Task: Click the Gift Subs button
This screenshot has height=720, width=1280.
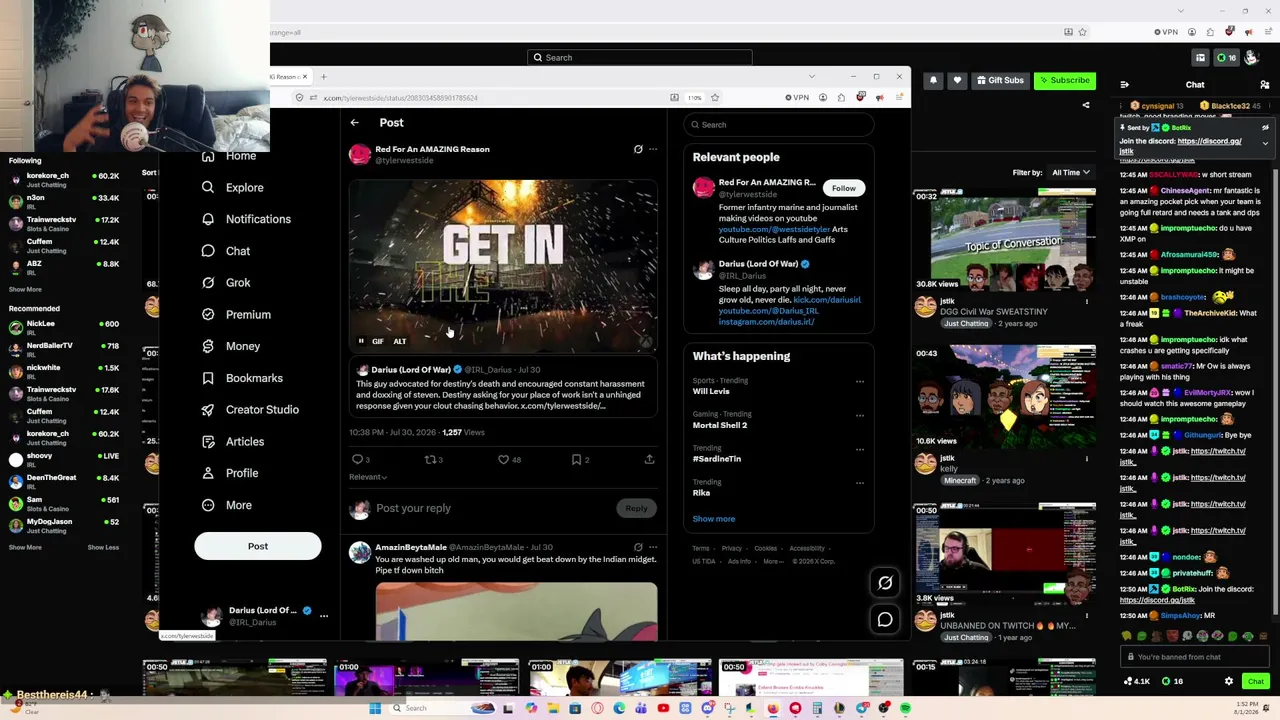Action: point(1000,80)
